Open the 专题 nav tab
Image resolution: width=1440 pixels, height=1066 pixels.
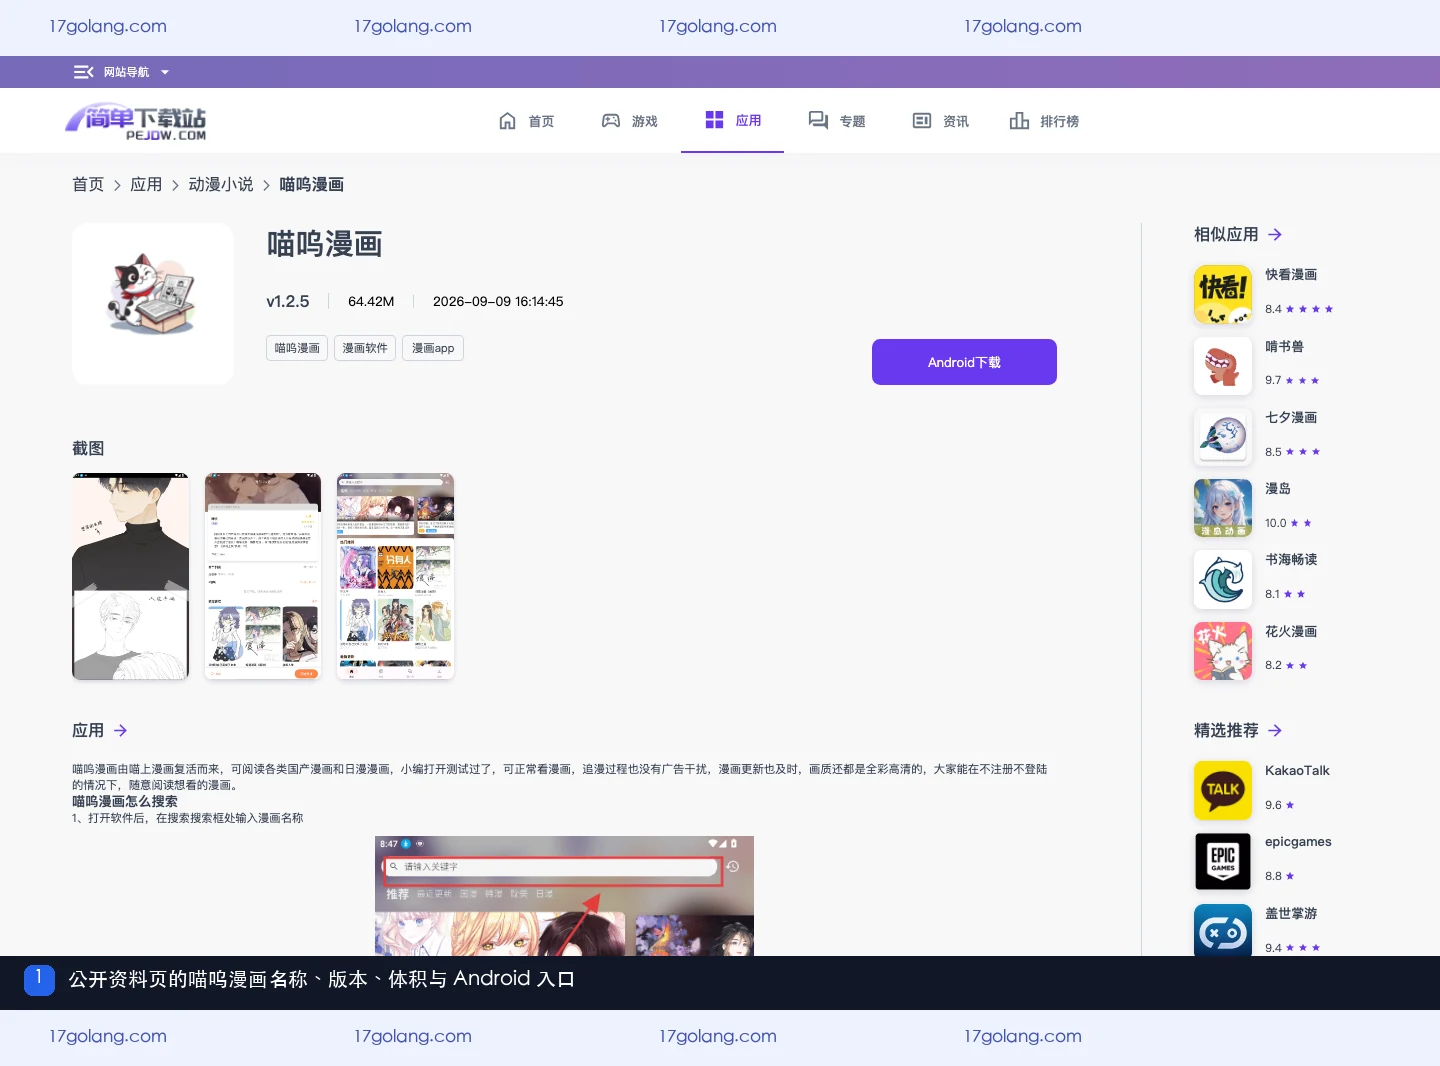click(x=837, y=121)
